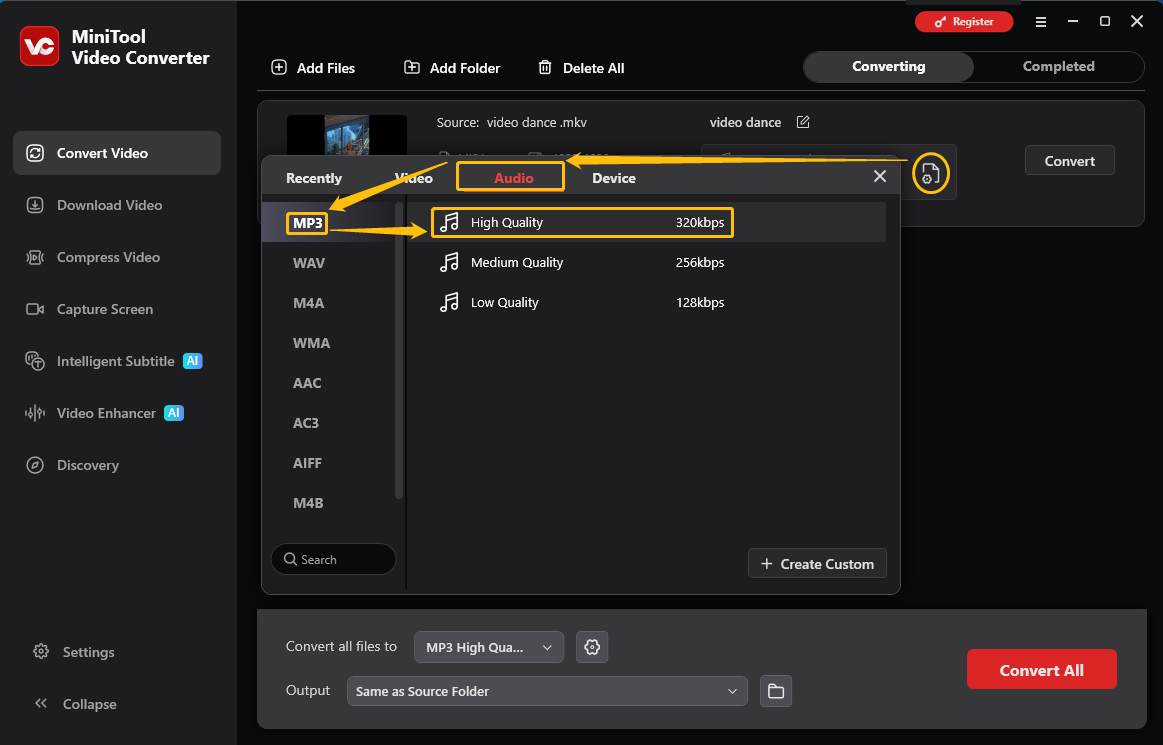Open Convert Video in sidebar
The width and height of the screenshot is (1163, 745).
pos(117,153)
